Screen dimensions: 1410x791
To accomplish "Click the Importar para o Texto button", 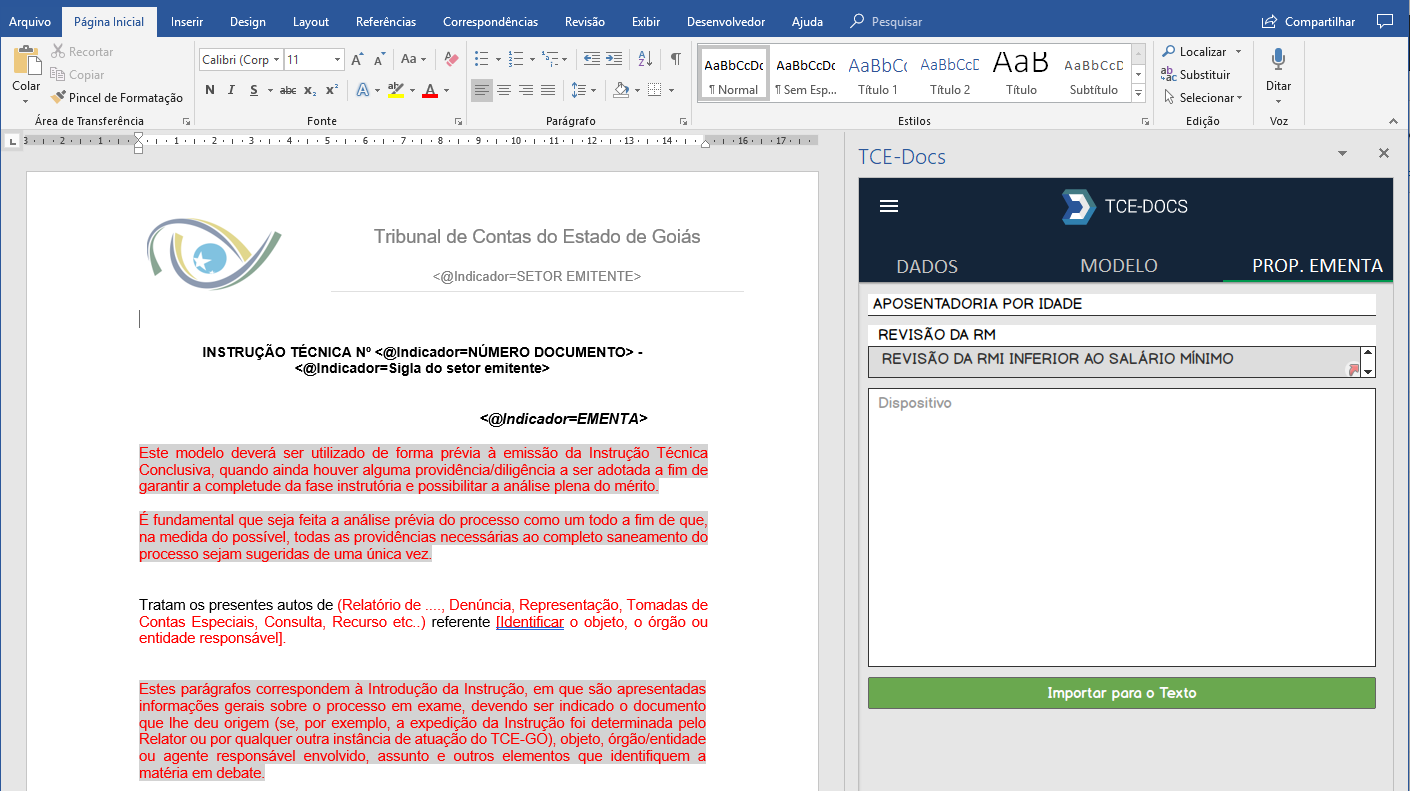I will pos(1121,693).
